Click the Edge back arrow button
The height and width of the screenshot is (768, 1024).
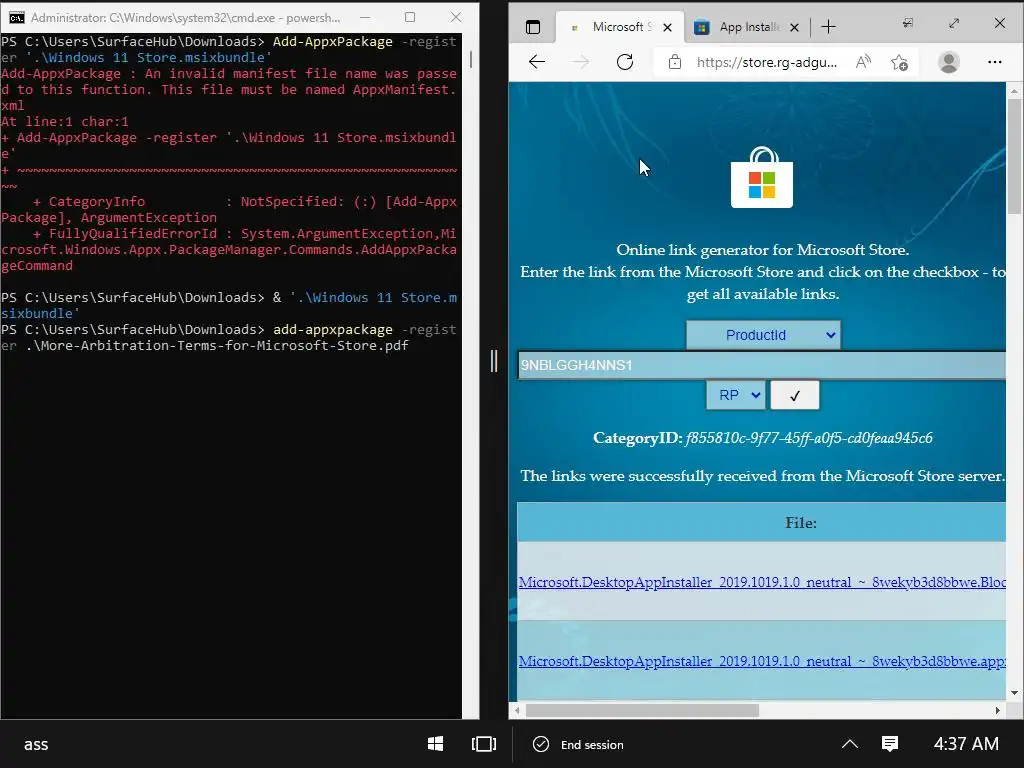click(x=537, y=62)
